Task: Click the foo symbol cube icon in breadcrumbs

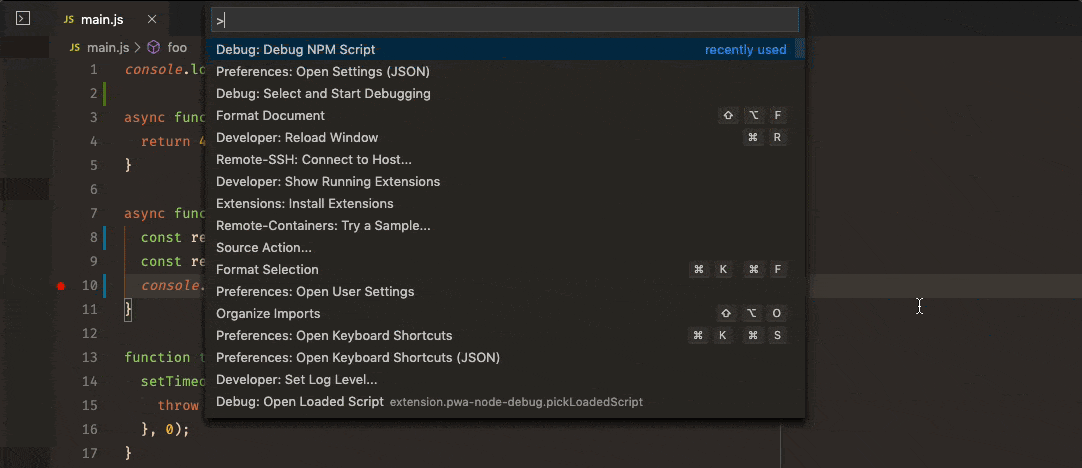Action: click(154, 47)
